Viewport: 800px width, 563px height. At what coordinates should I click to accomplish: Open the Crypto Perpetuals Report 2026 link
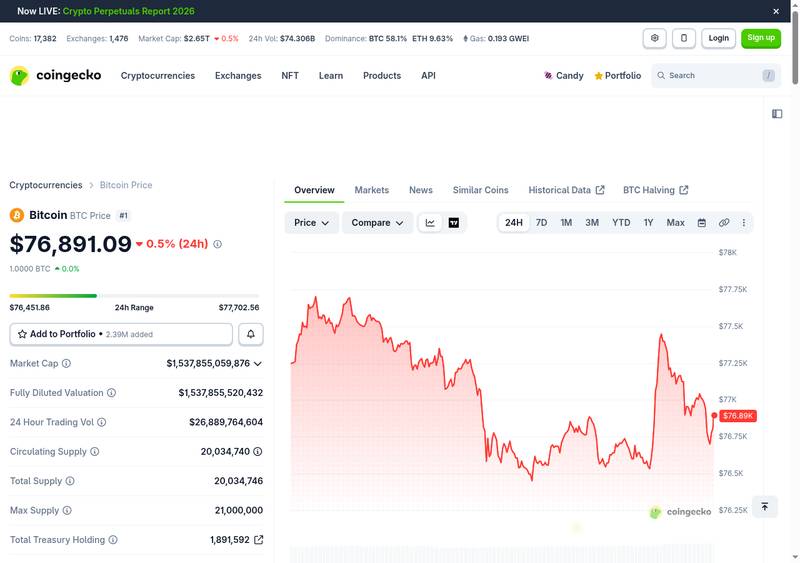pos(129,11)
